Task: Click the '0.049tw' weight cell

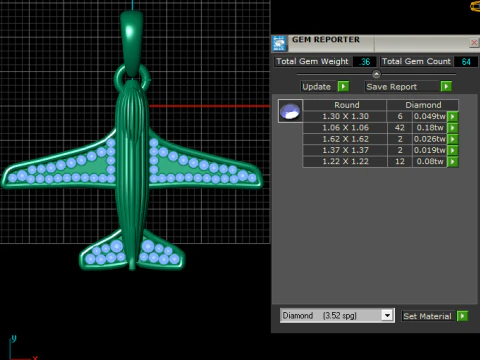Action: (x=429, y=116)
